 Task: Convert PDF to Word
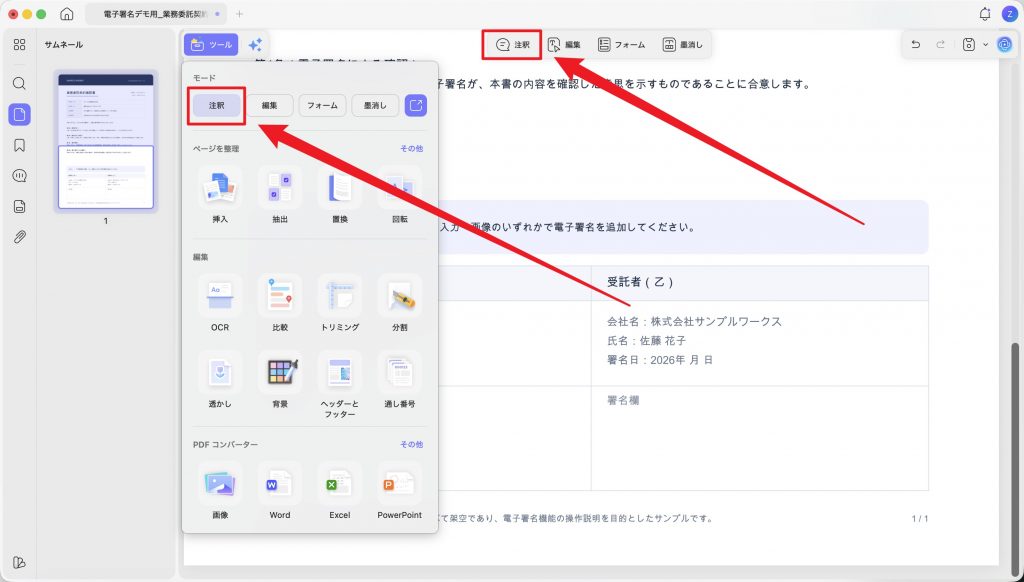(280, 491)
